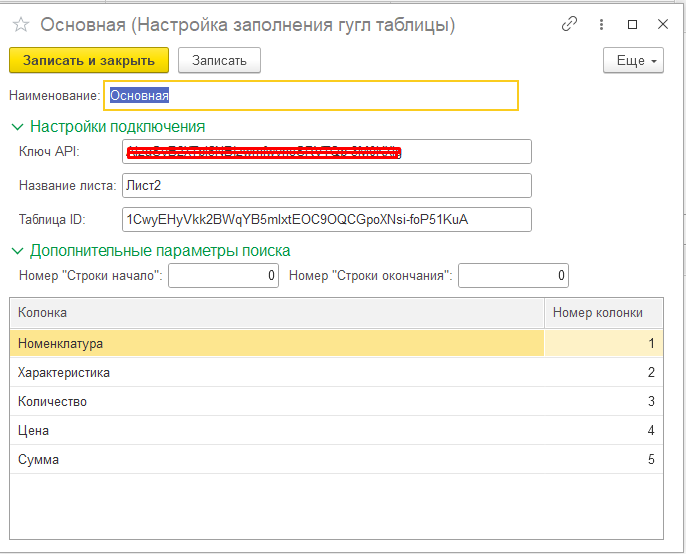Click the Записать button
The width and height of the screenshot is (686, 554).
219,60
